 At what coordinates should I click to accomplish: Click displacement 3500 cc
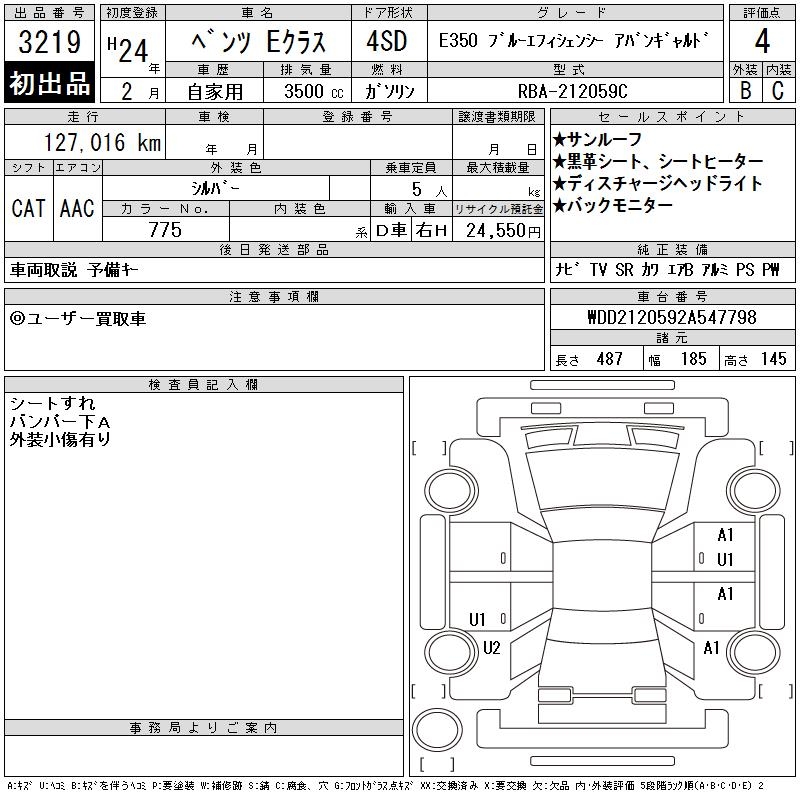click(314, 91)
